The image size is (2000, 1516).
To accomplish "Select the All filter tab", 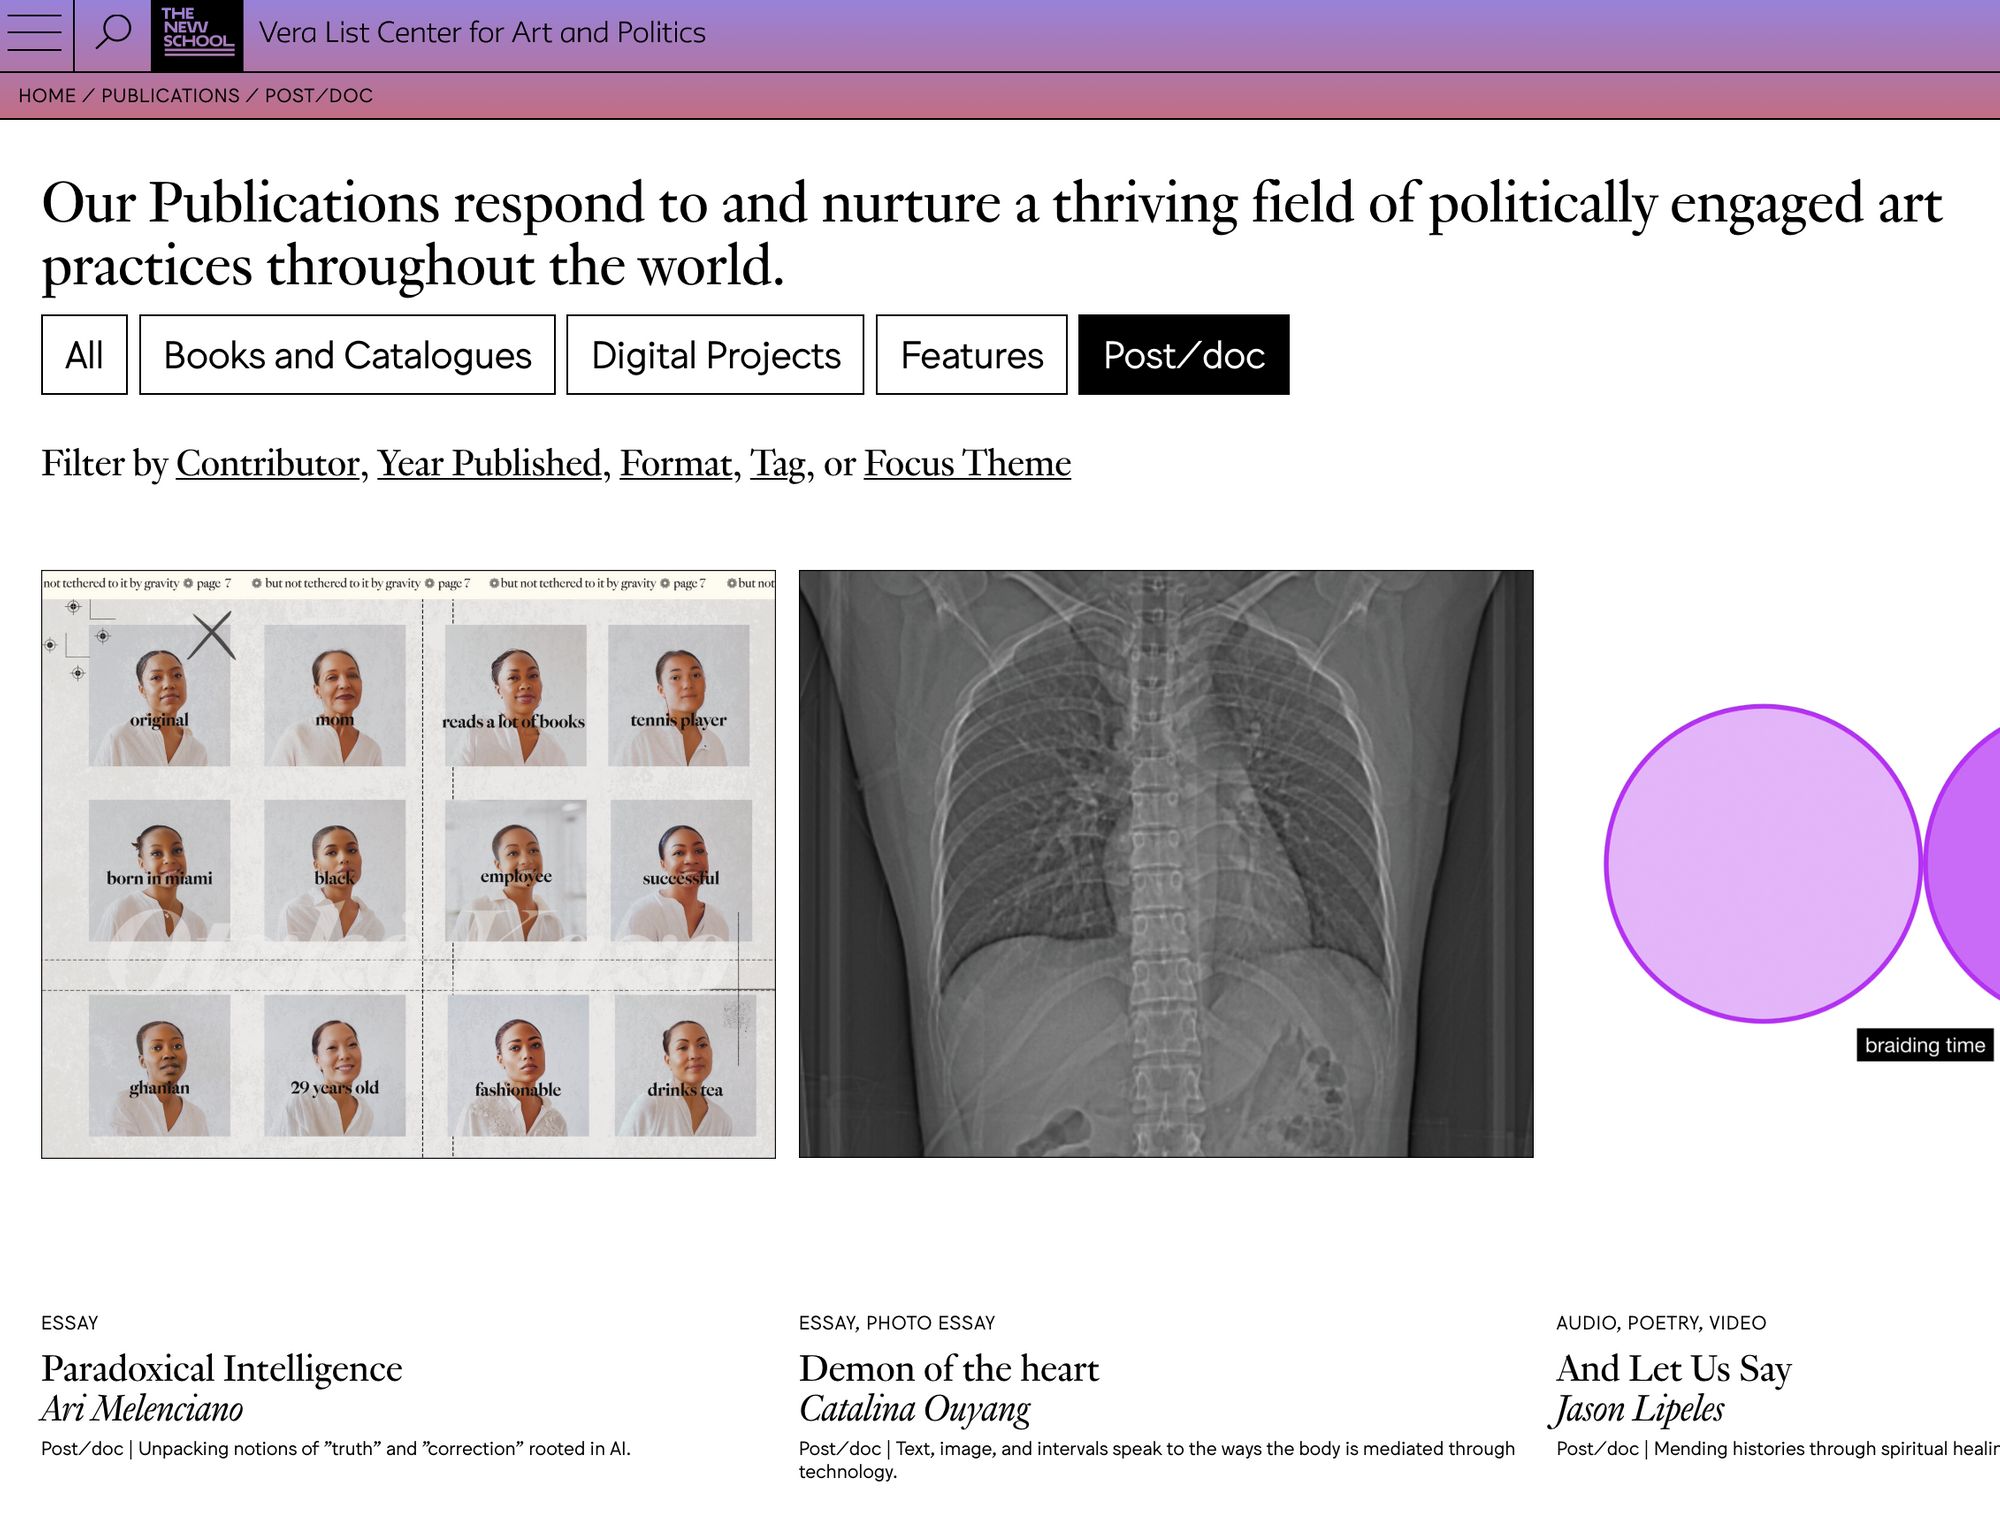I will (84, 355).
